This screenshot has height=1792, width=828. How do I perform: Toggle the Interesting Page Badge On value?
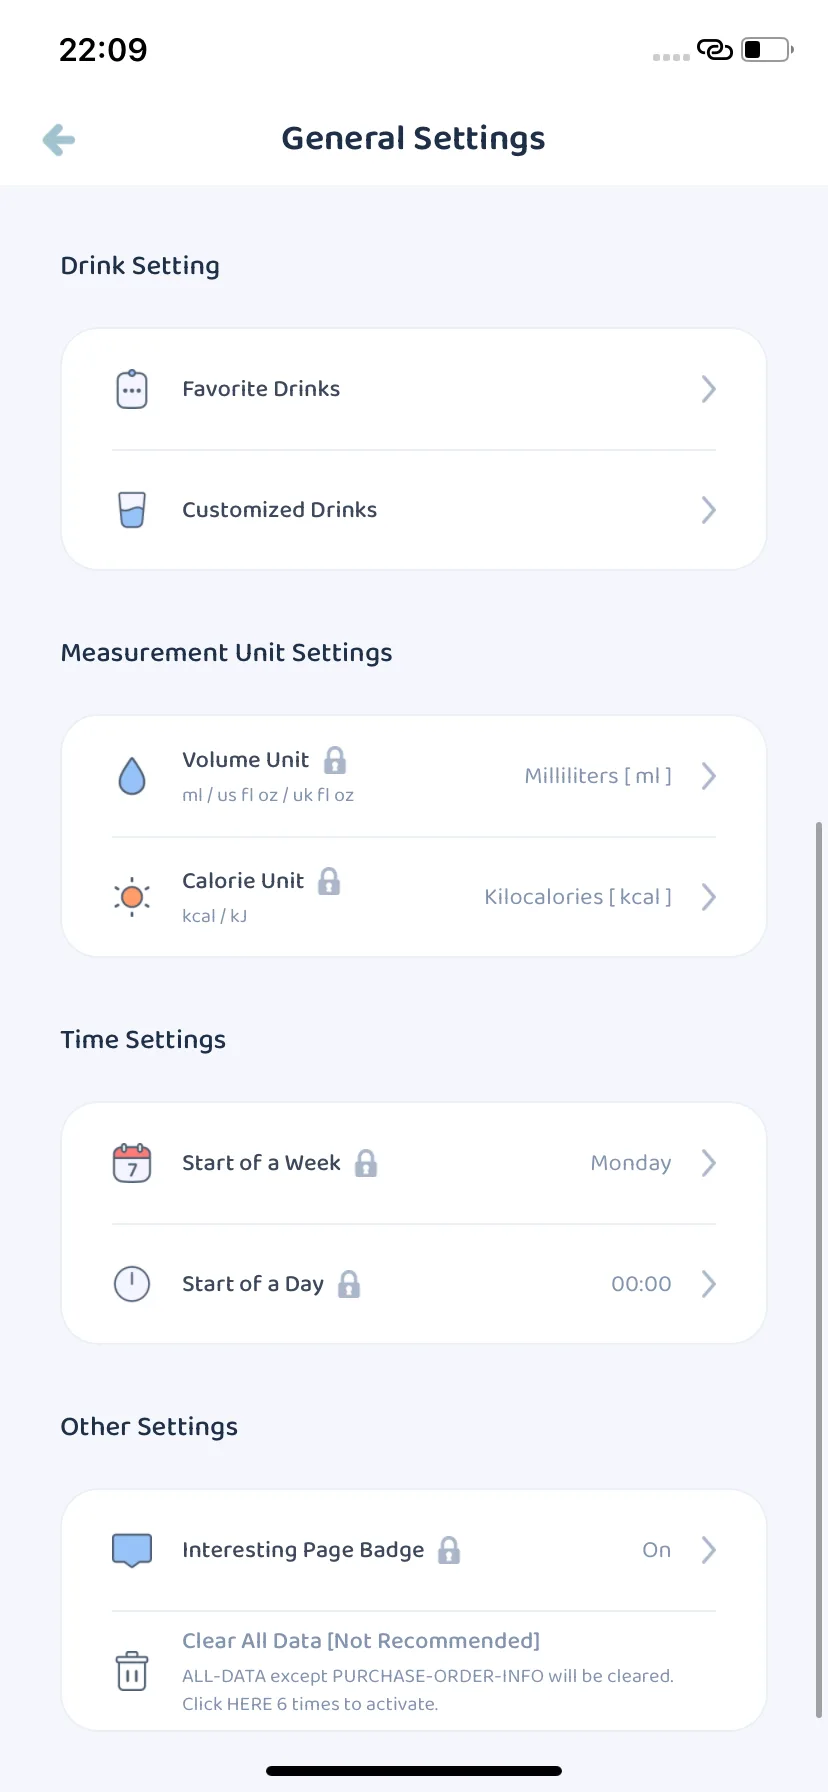tap(656, 1550)
